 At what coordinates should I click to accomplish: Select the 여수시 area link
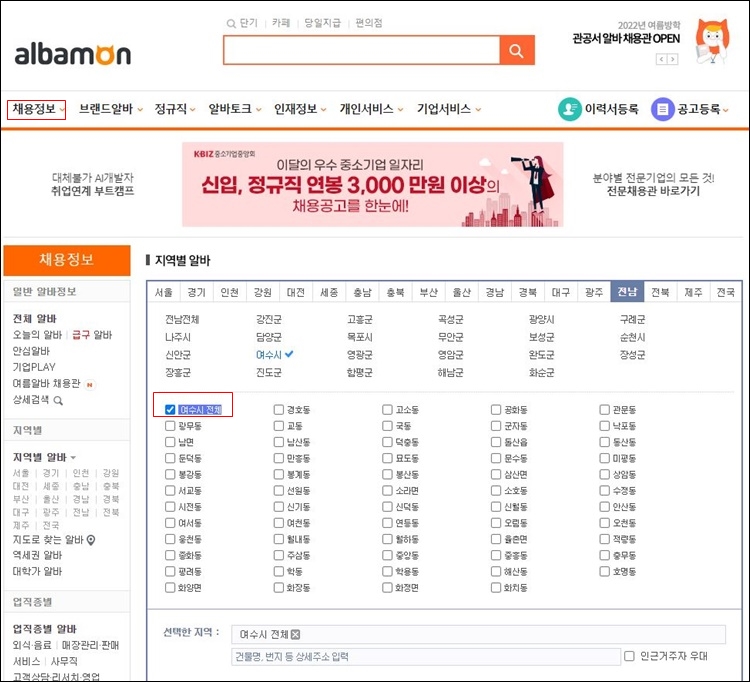[269, 354]
